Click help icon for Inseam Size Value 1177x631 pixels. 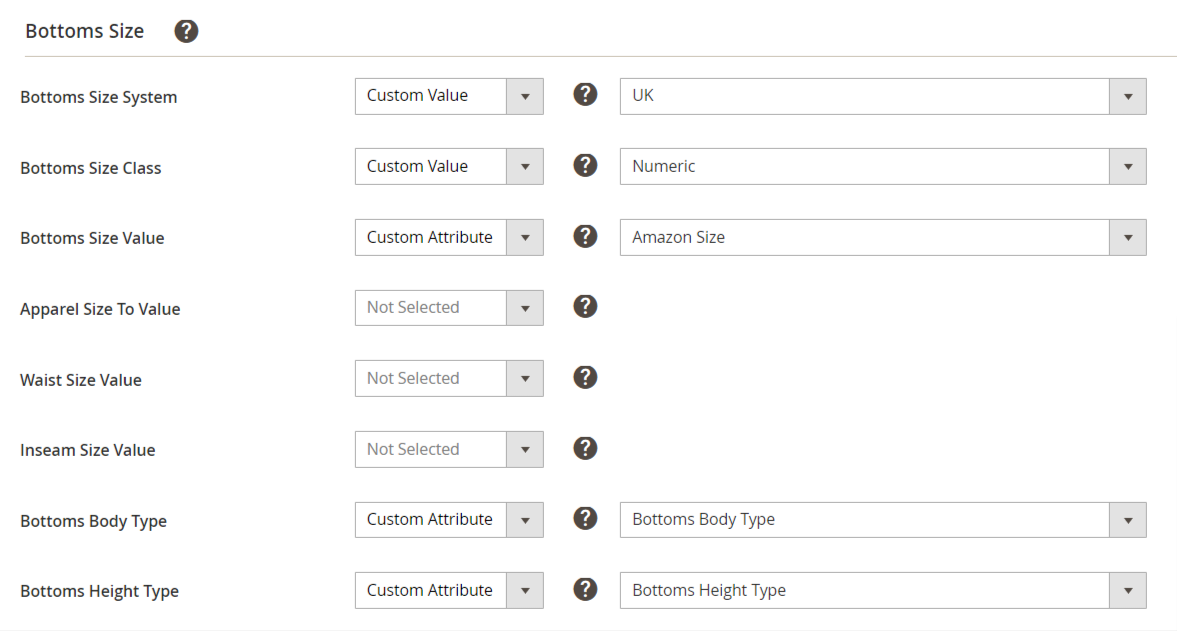coord(586,449)
